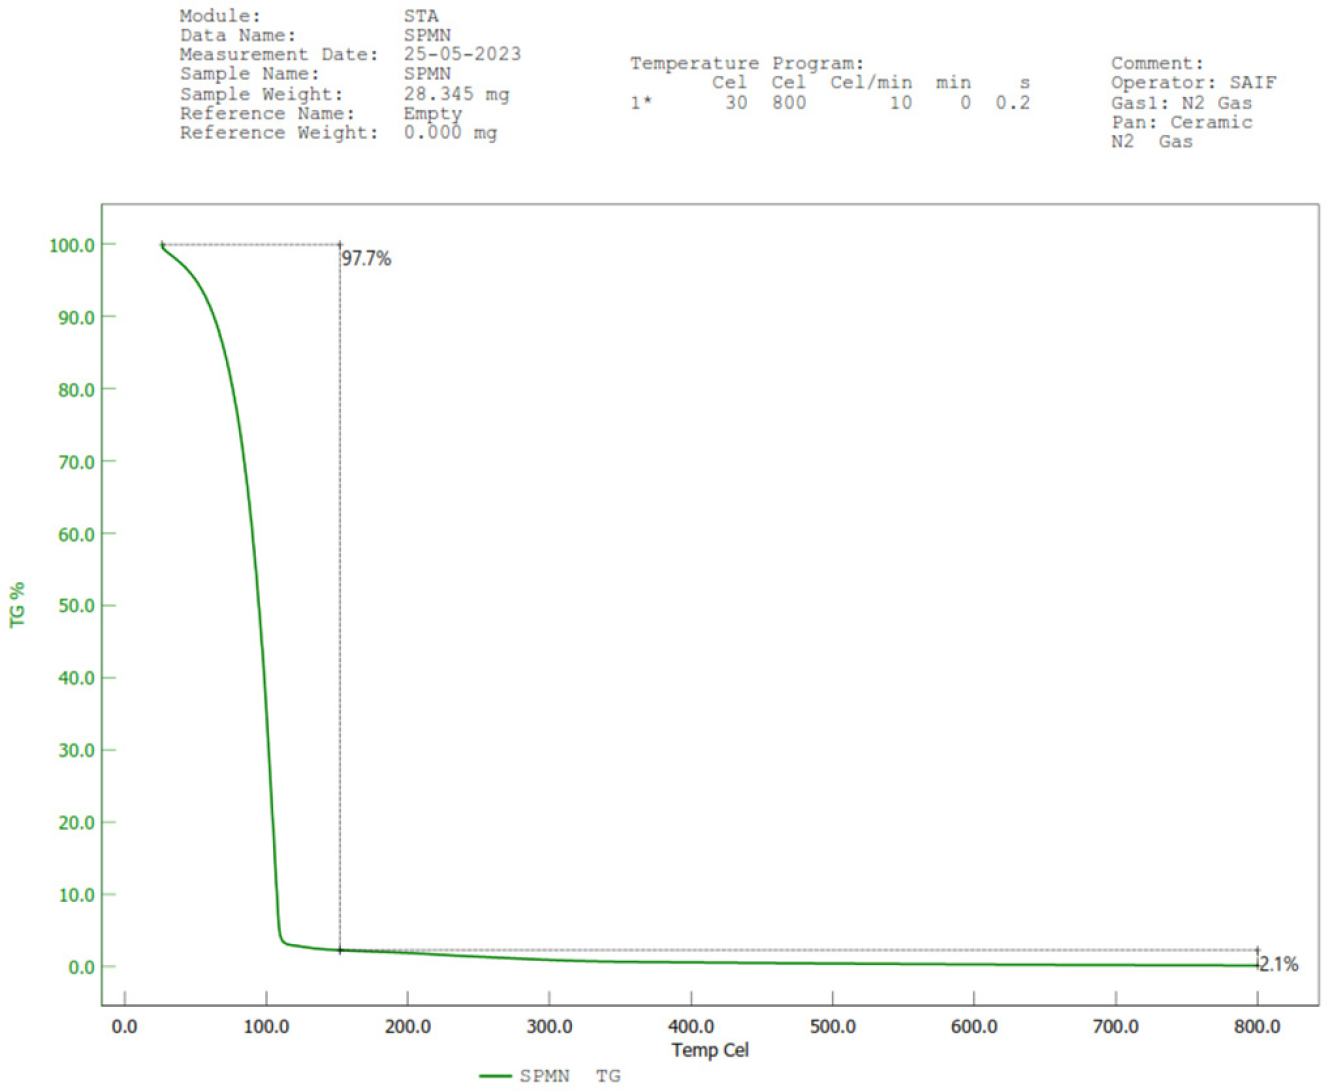Viewport: 1327px width, 1091px height.
Task: Click the 'TG %' y-axis title
Action: [18, 605]
